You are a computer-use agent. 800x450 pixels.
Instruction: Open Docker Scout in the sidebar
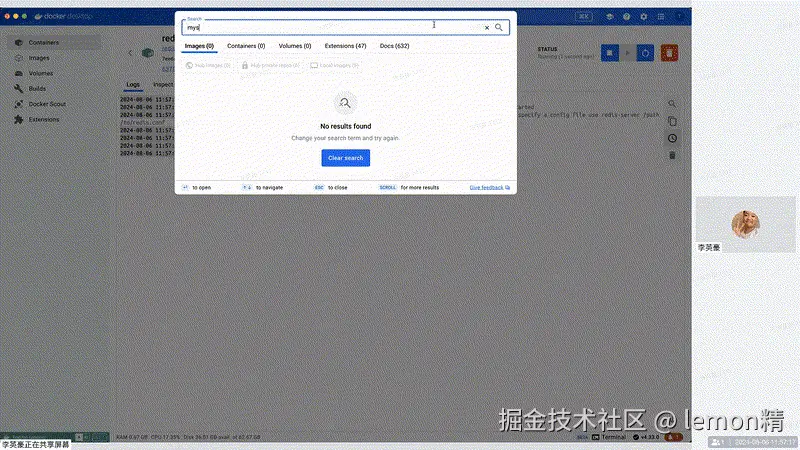54,104
